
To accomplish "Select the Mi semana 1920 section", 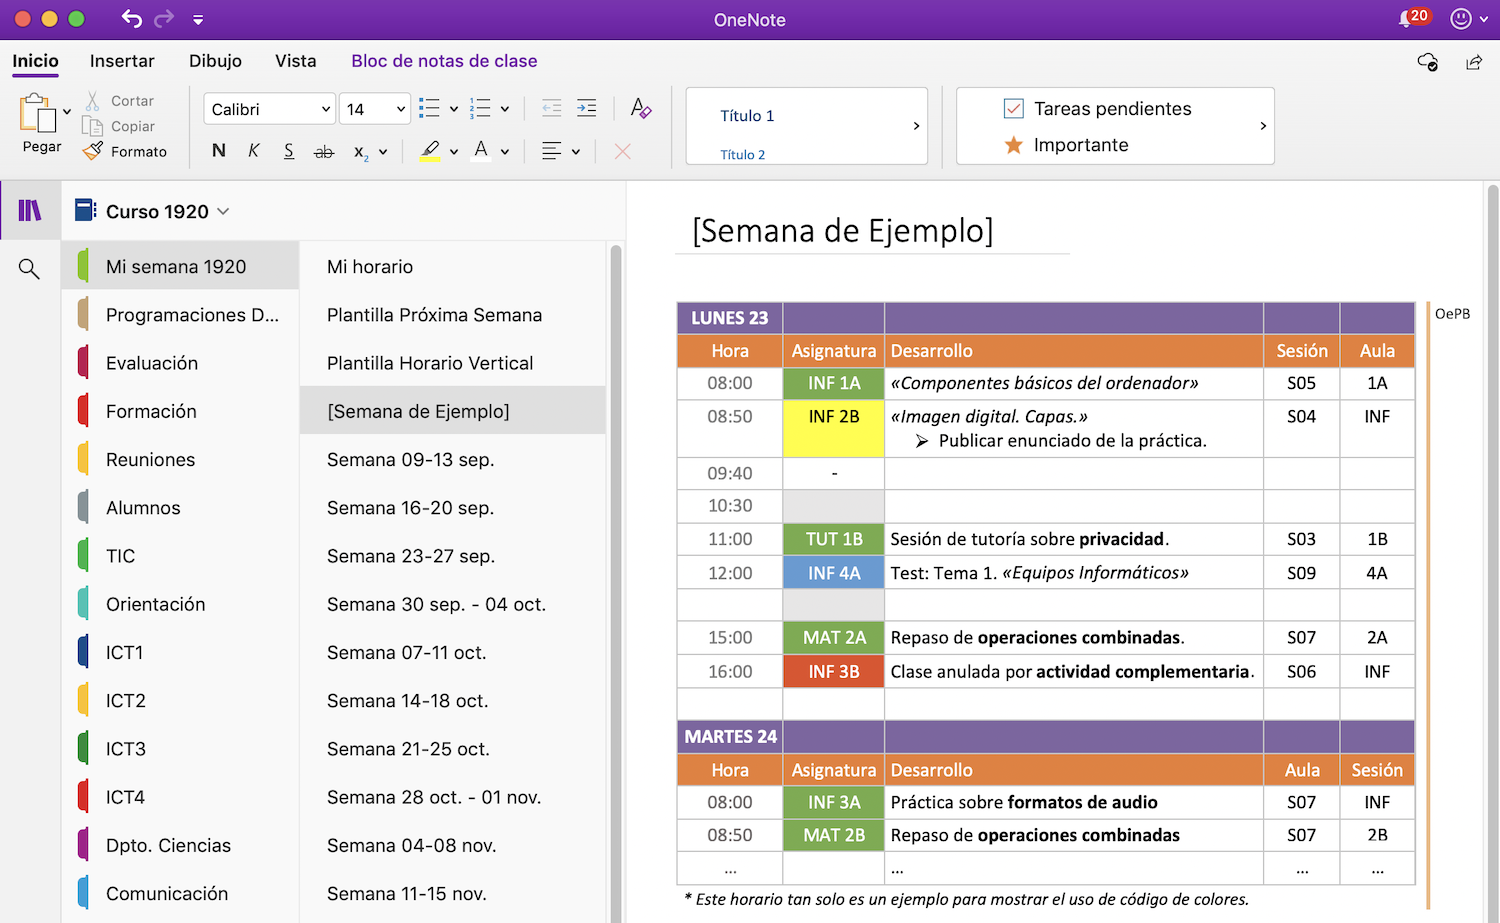I will coord(180,267).
